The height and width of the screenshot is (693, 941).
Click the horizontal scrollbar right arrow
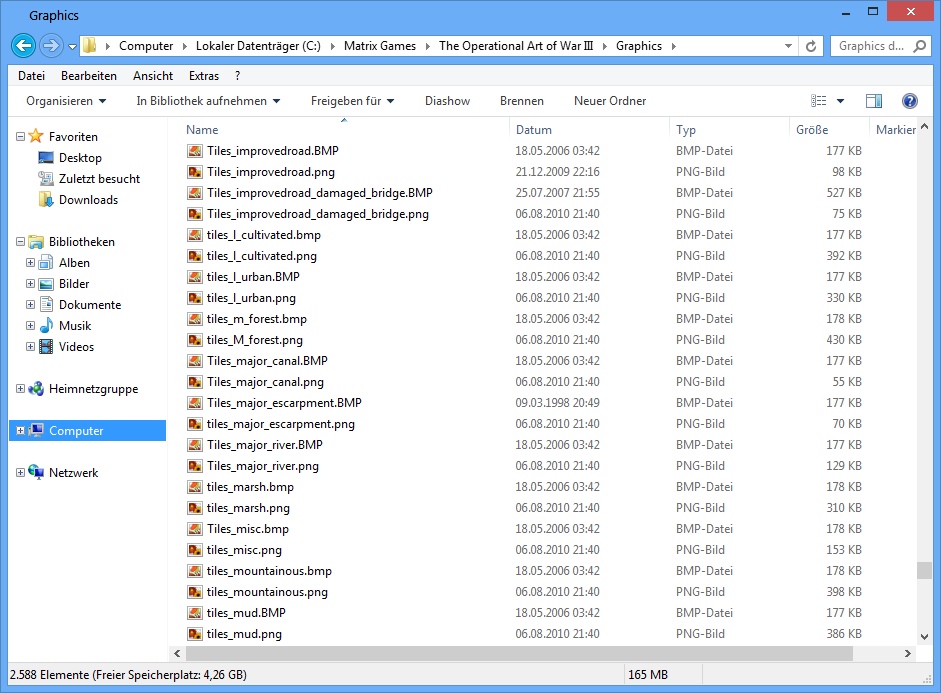tap(907, 653)
